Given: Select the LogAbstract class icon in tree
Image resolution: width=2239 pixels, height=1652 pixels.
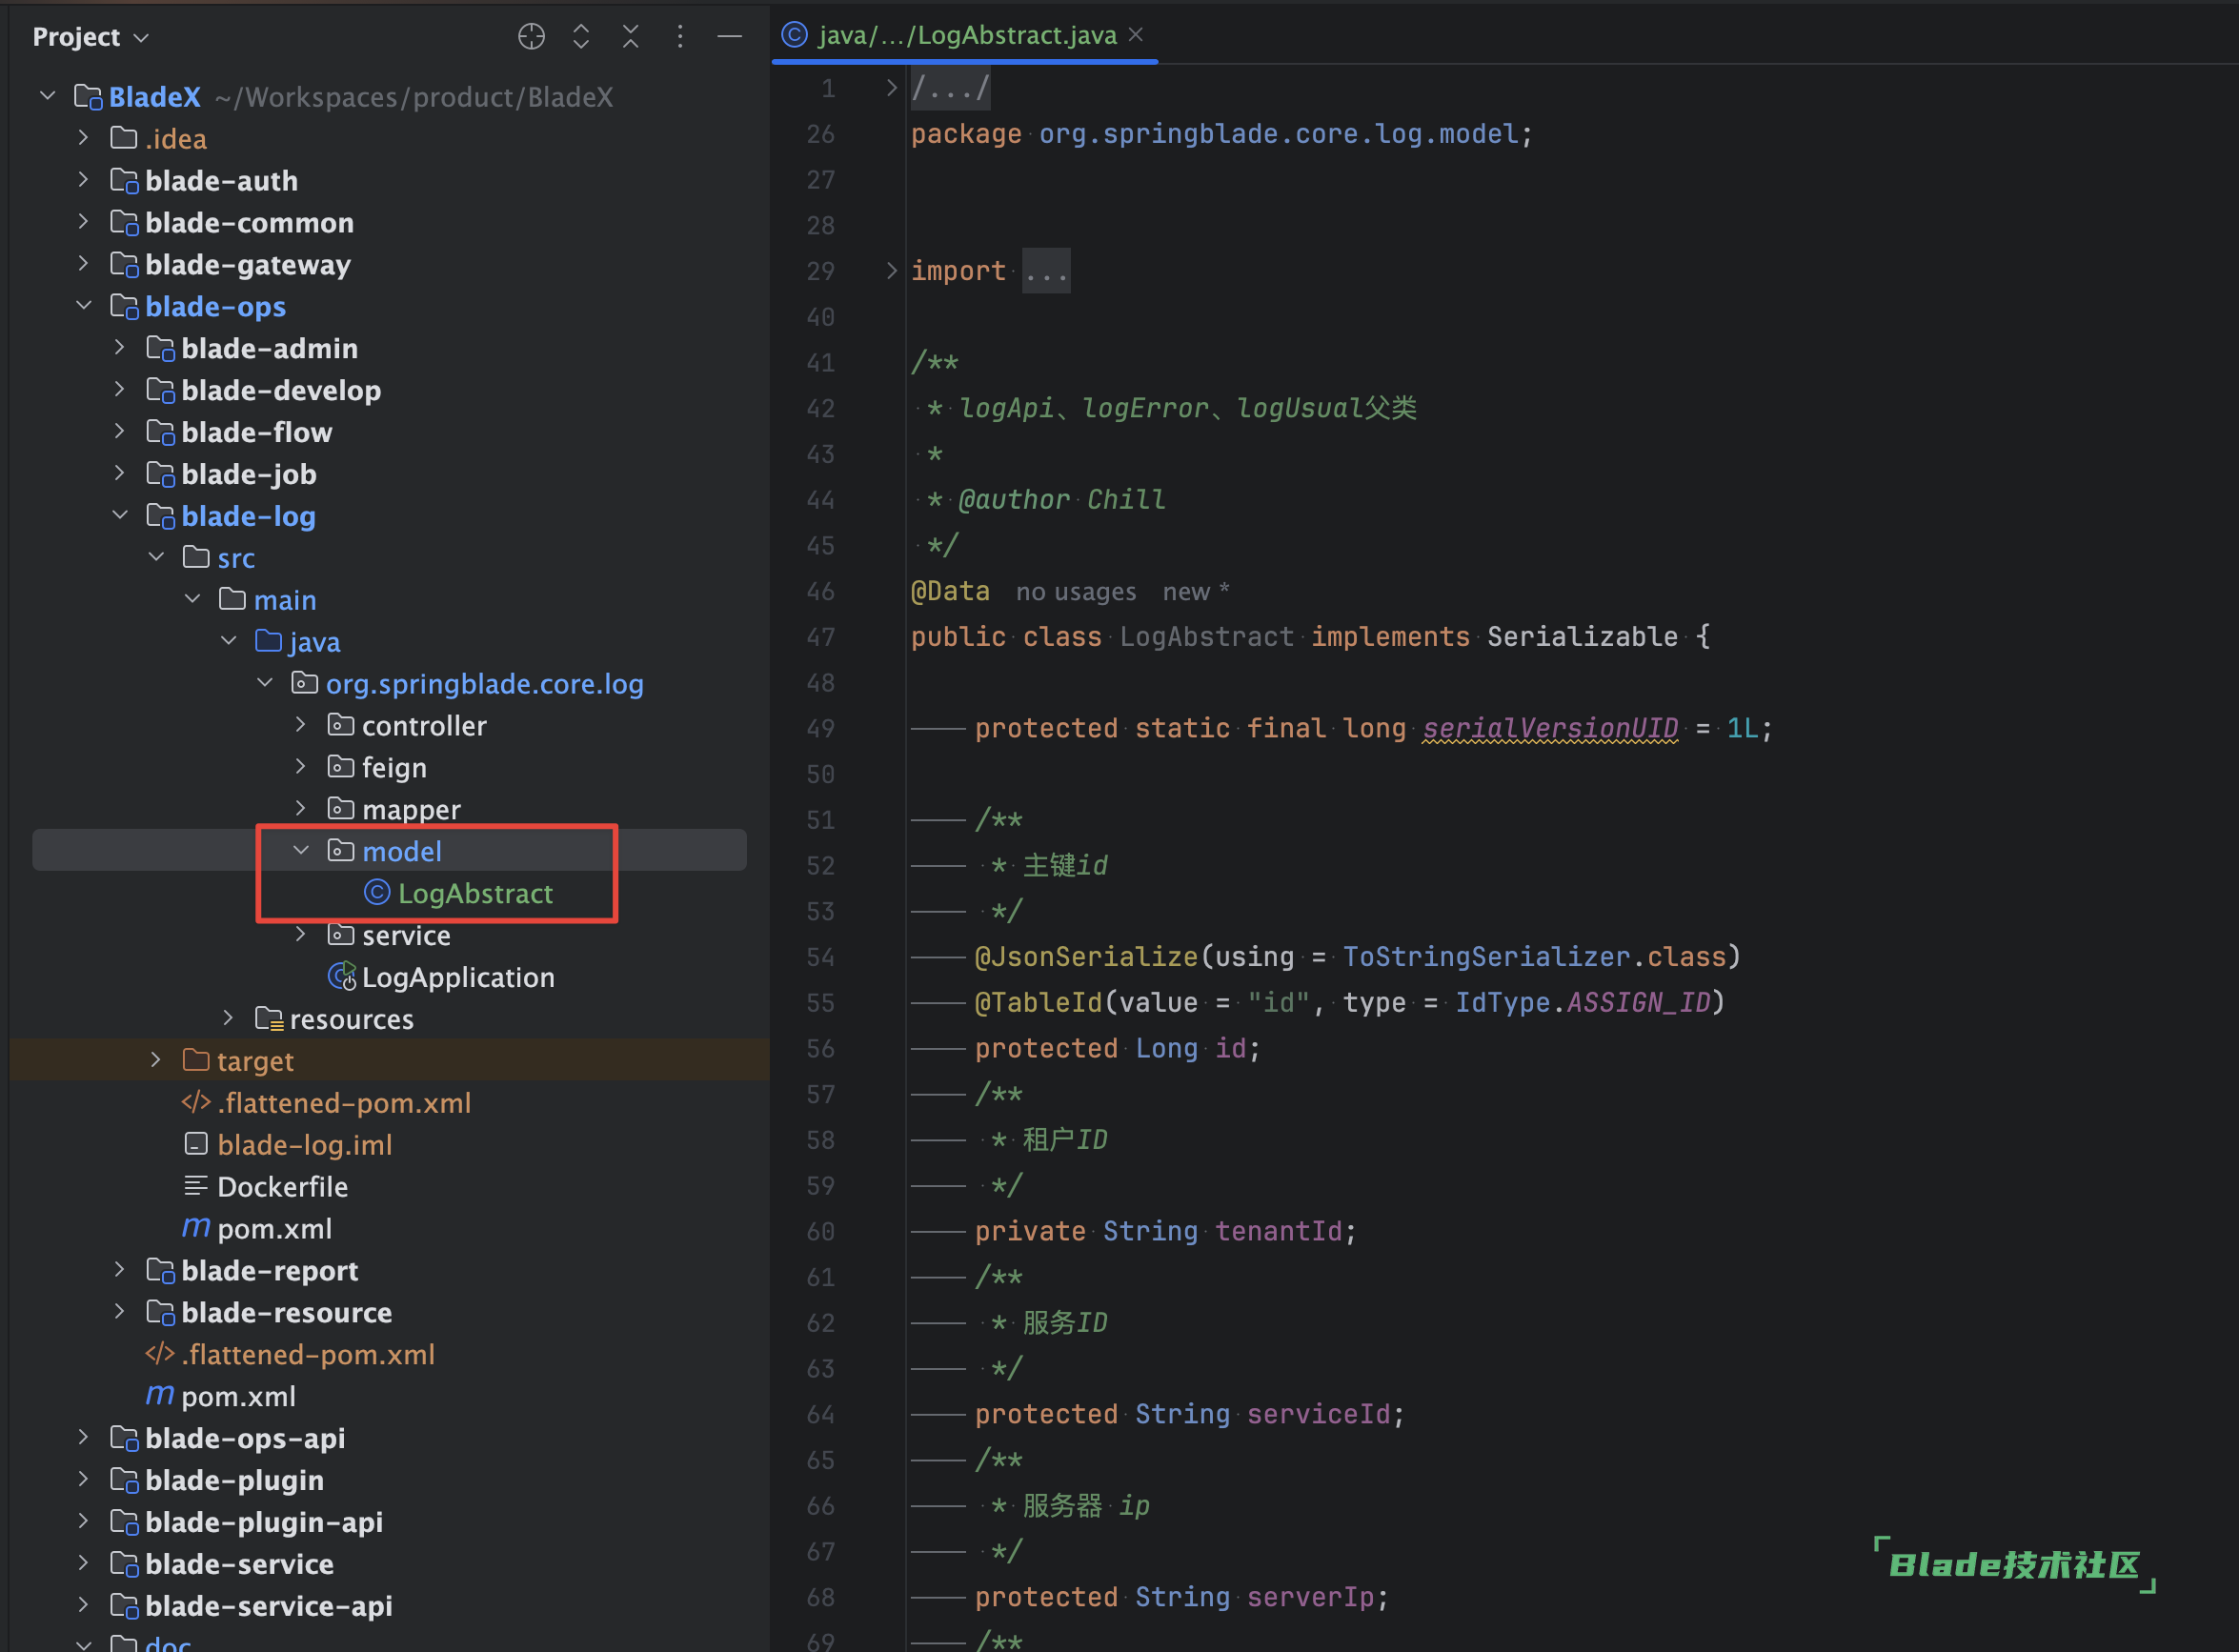Looking at the screenshot, I should point(377,892).
